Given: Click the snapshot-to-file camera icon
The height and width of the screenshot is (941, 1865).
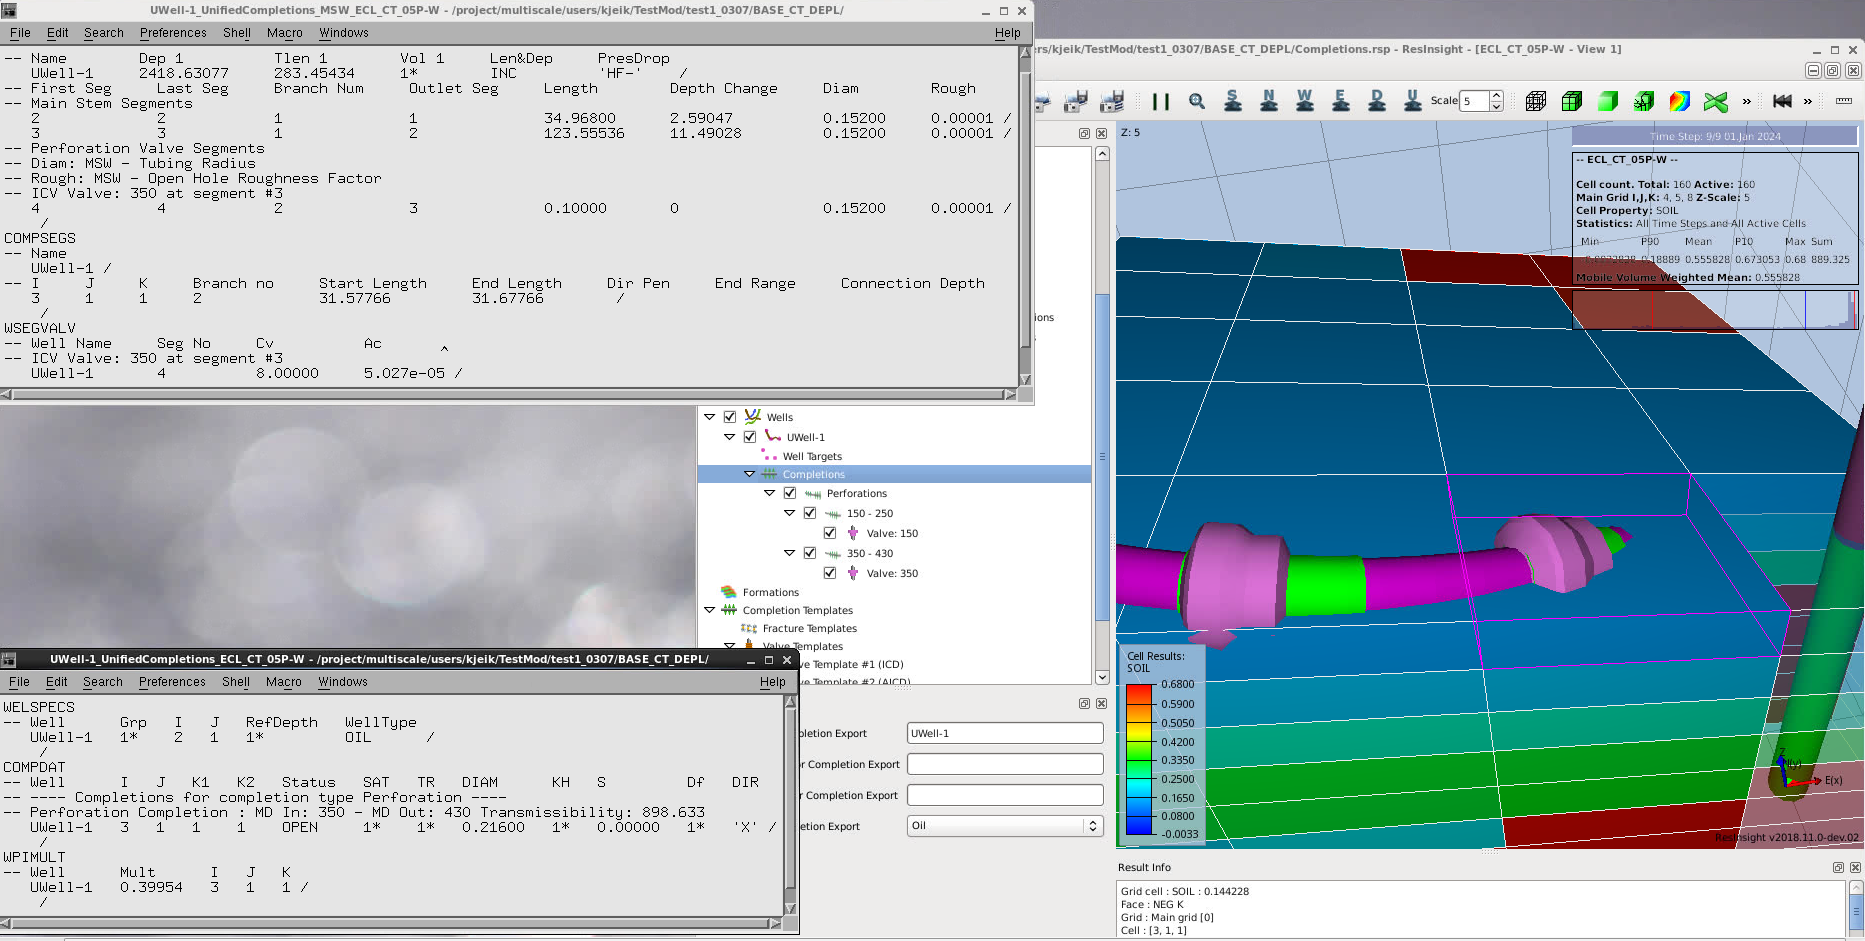Looking at the screenshot, I should (x=1076, y=101).
